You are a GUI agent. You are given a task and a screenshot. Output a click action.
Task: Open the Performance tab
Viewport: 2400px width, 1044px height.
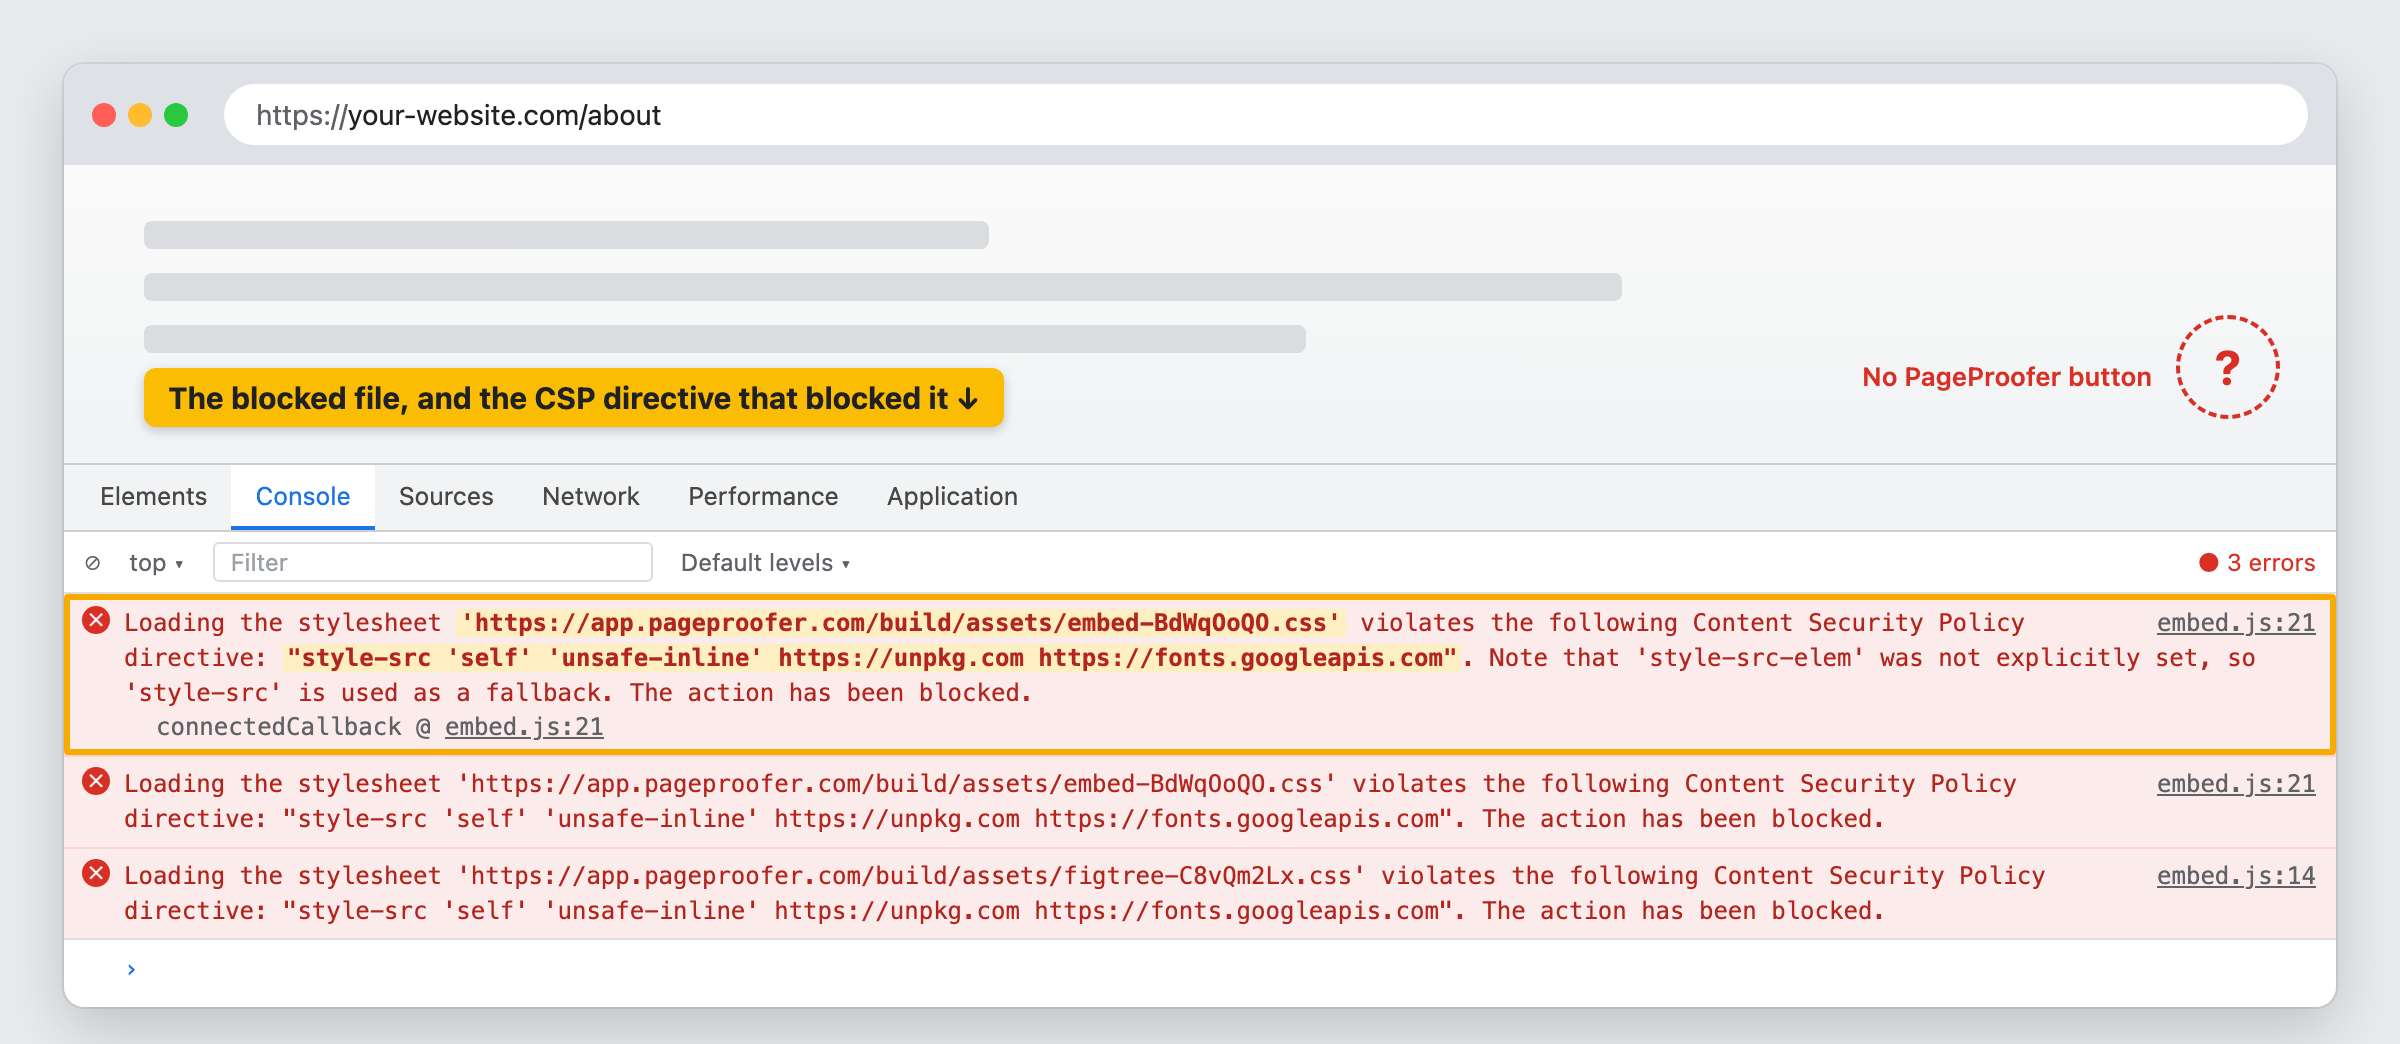763,496
